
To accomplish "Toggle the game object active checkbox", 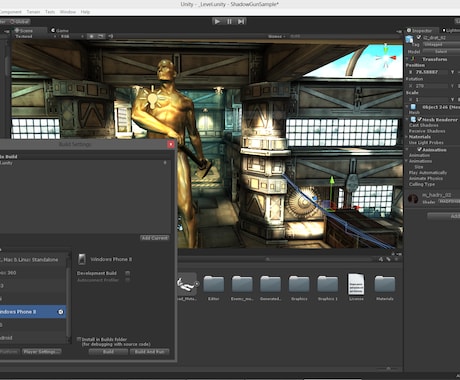I will pos(419,37).
